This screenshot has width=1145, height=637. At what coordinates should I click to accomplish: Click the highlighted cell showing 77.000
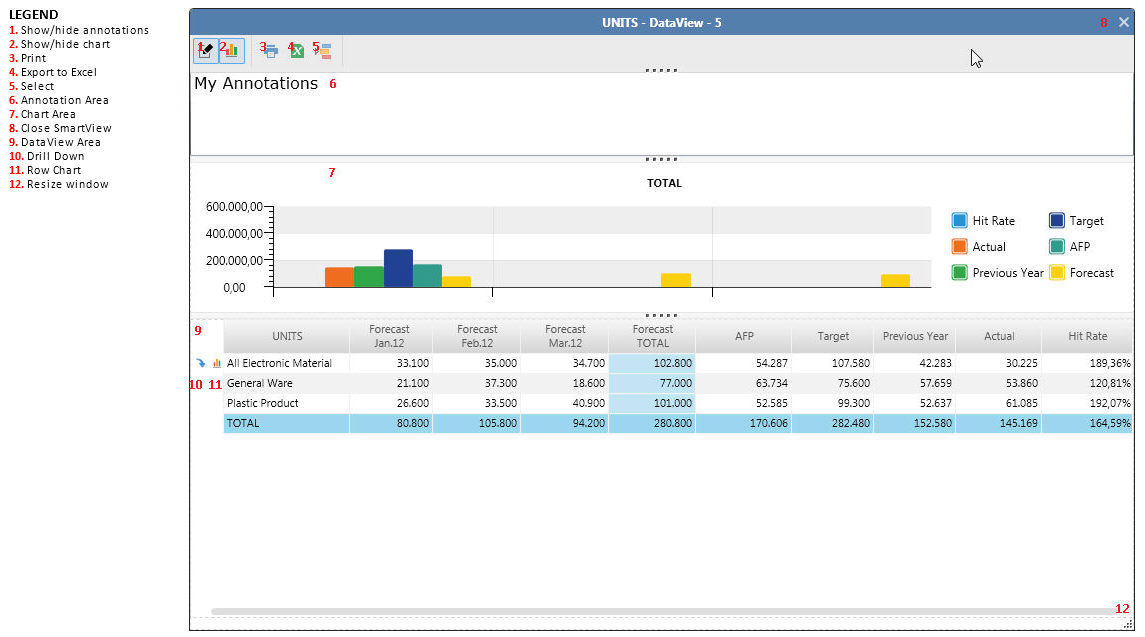pyautogui.click(x=652, y=383)
